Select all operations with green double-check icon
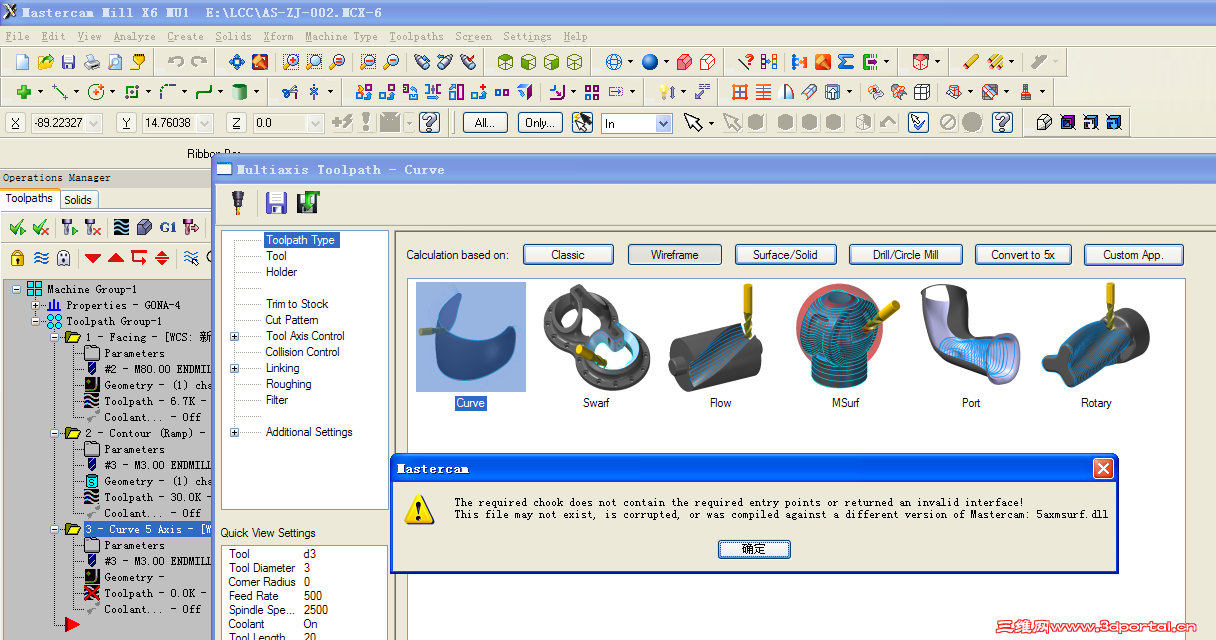1216x640 pixels. tap(17, 228)
